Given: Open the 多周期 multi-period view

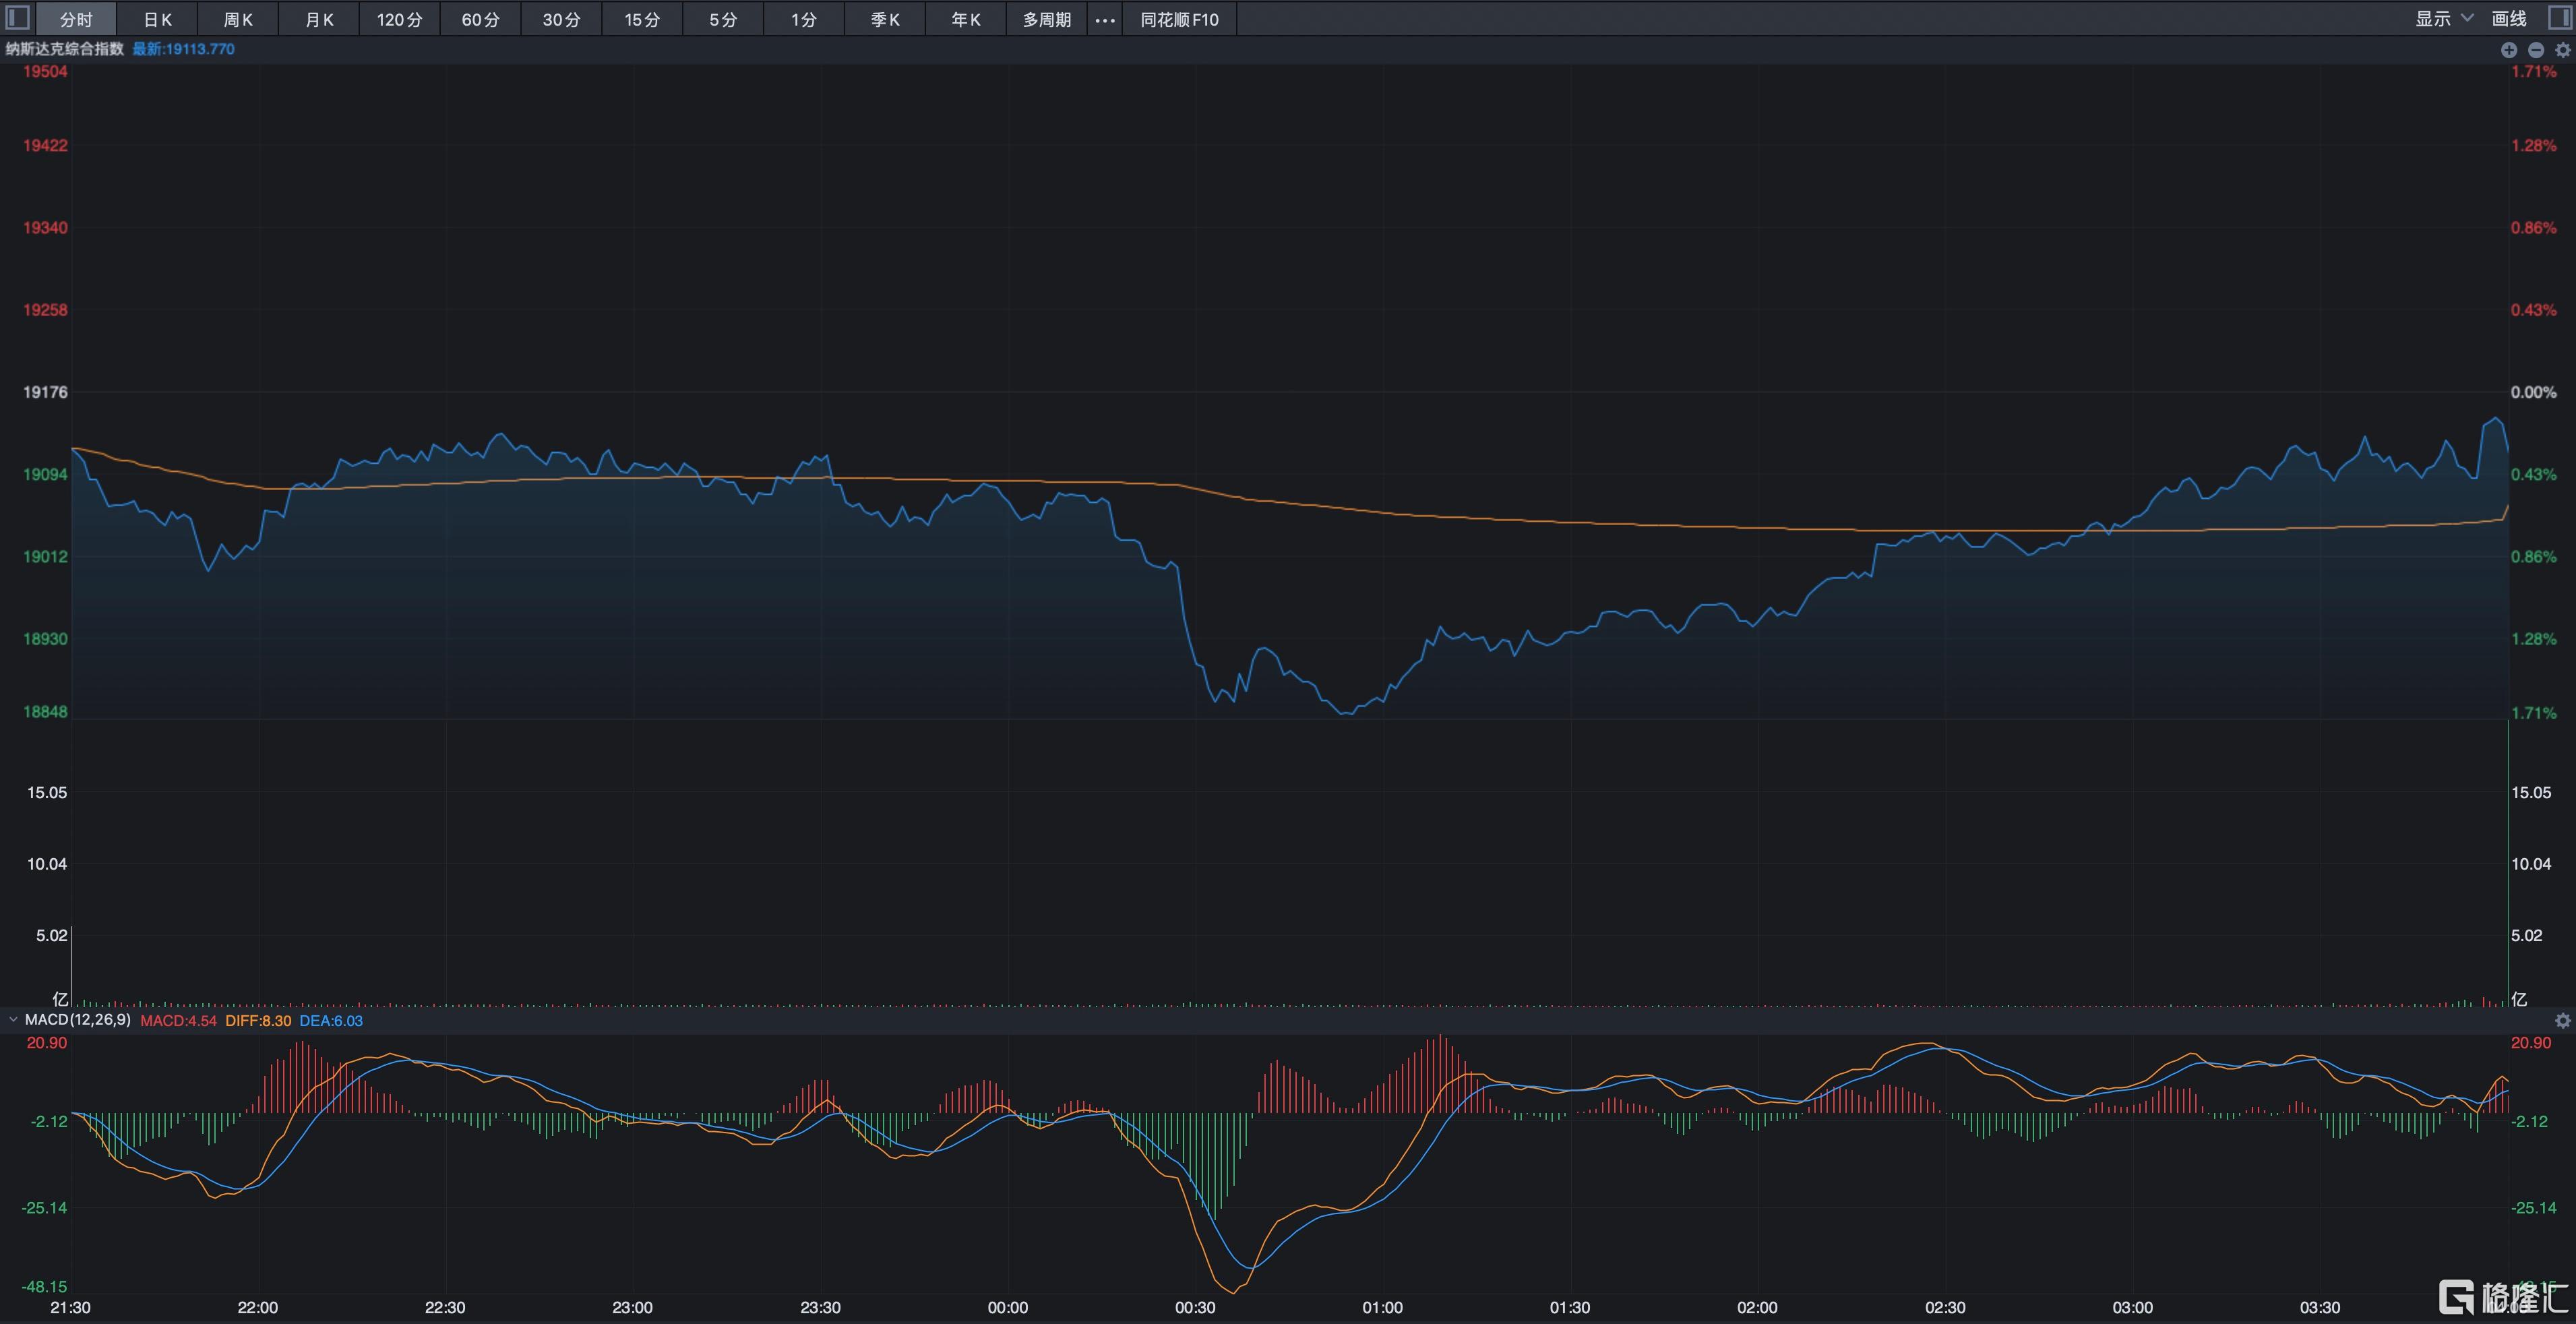Looking at the screenshot, I should click(x=1047, y=20).
